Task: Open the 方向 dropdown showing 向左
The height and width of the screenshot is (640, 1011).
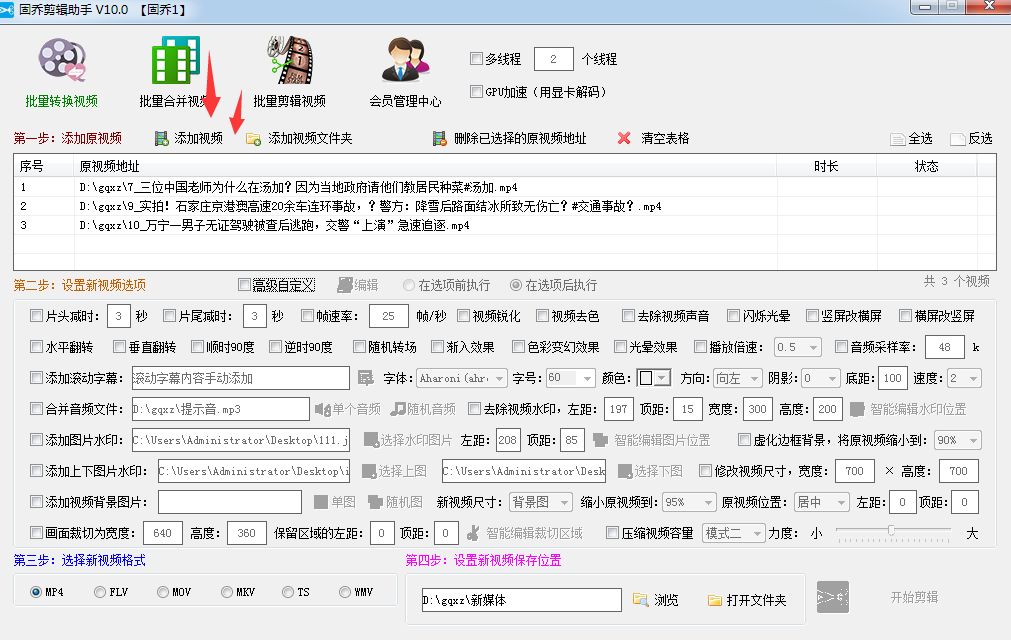Action: click(x=738, y=378)
